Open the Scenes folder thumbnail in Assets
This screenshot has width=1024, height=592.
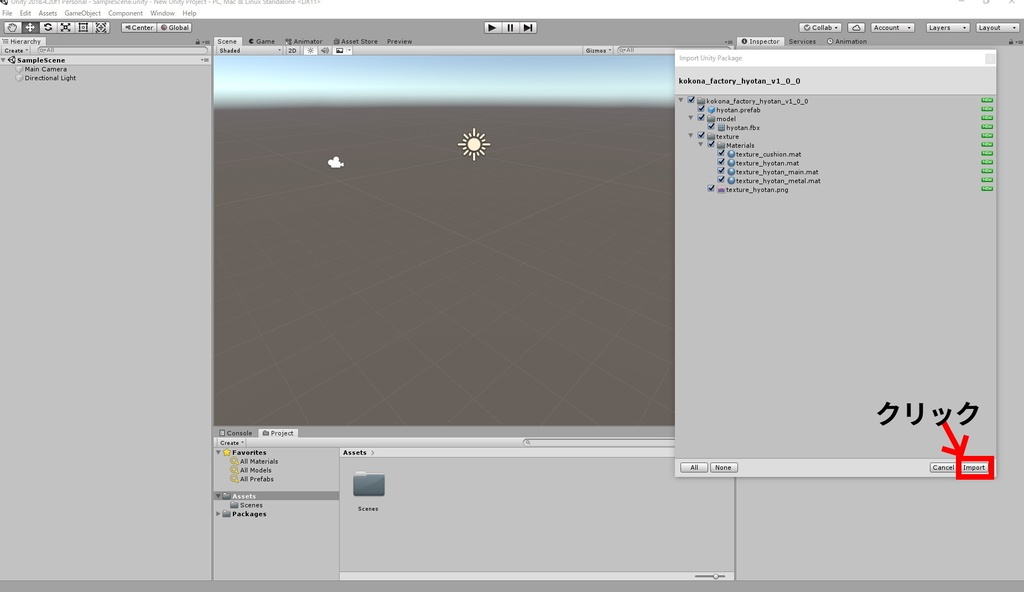point(369,485)
